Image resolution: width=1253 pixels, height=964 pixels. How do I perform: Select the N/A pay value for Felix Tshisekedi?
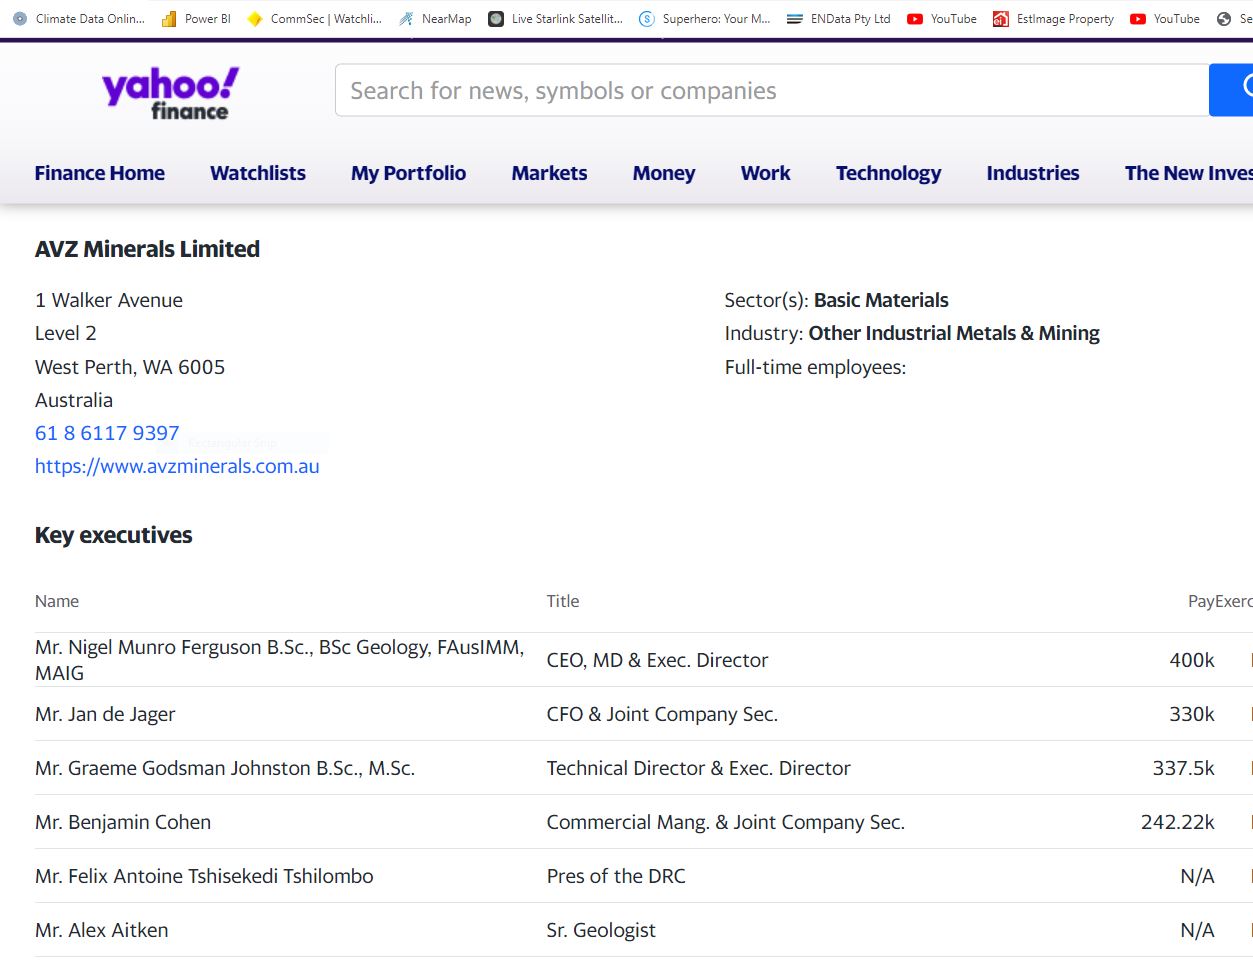coord(1197,876)
